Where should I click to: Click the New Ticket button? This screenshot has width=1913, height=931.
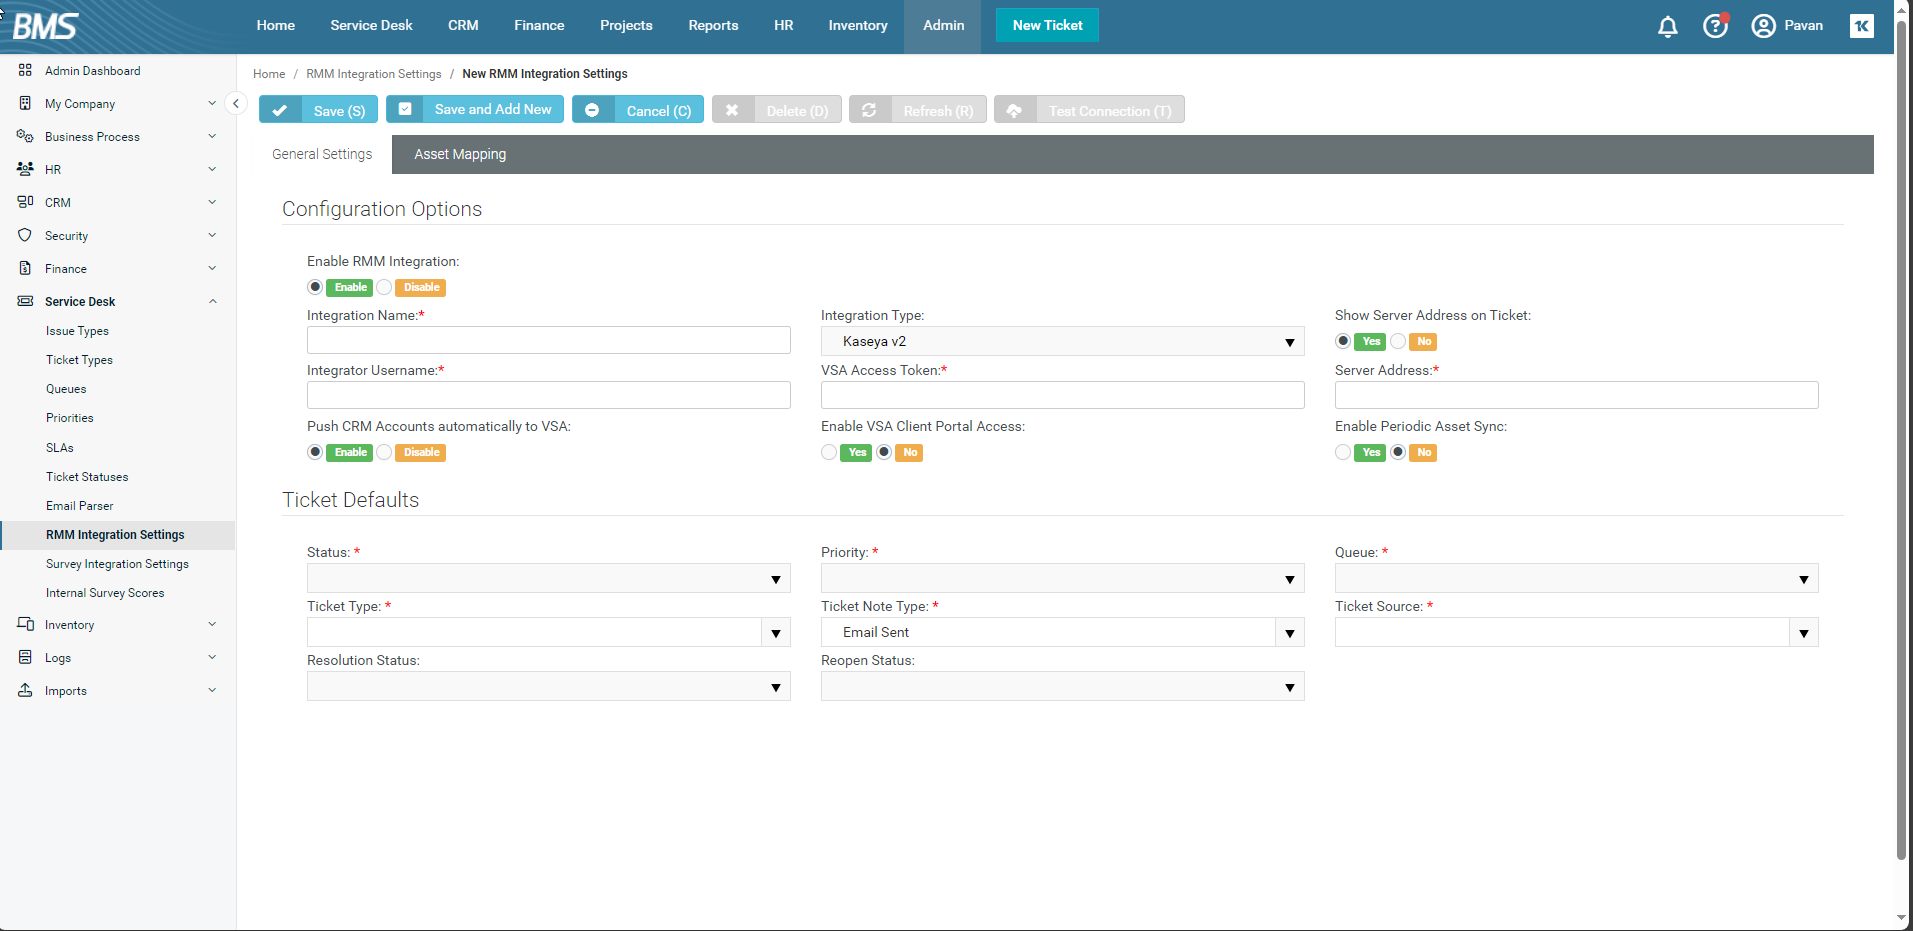click(x=1047, y=26)
